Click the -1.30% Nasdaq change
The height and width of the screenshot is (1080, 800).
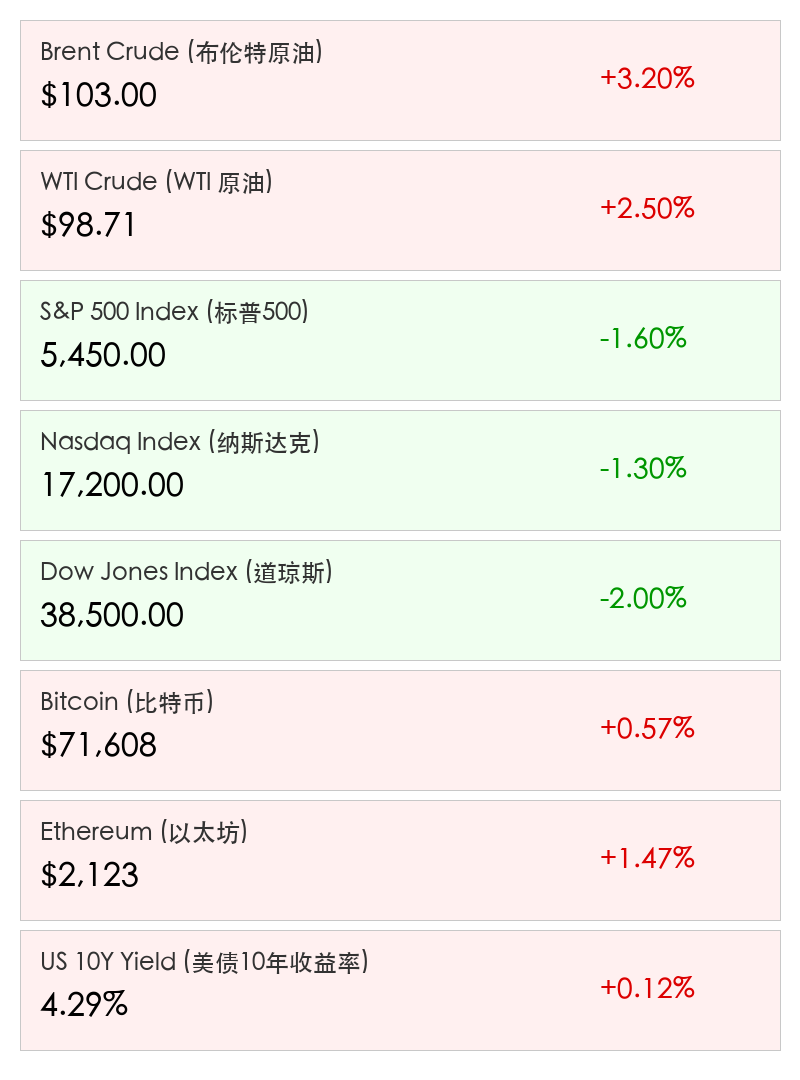(x=643, y=468)
